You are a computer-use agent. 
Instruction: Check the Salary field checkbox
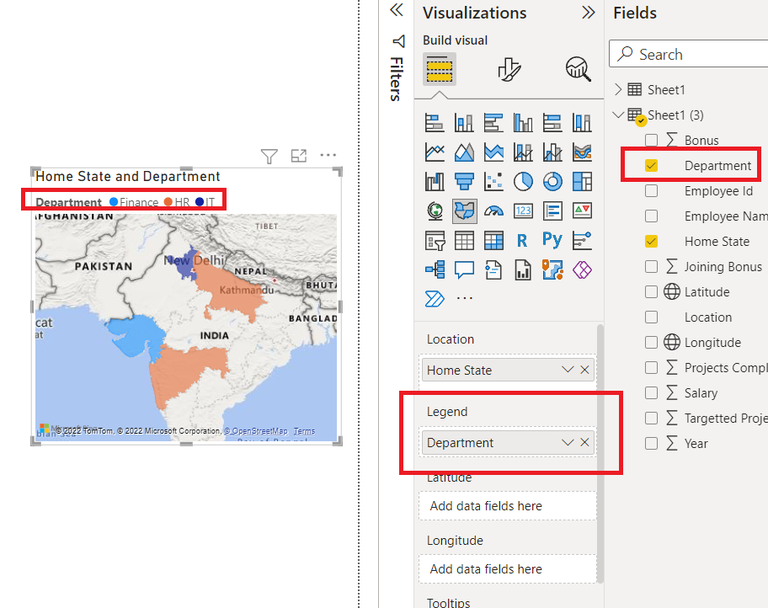(651, 393)
